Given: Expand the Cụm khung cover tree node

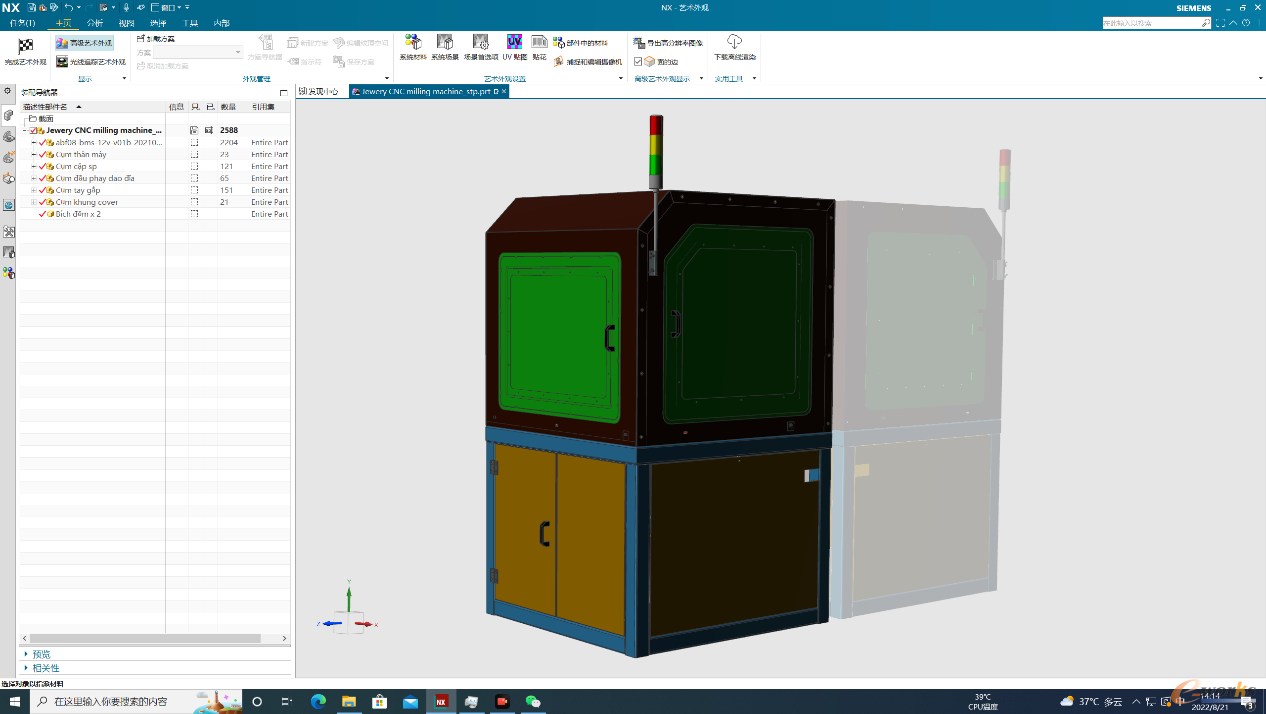Looking at the screenshot, I should click(x=34, y=202).
